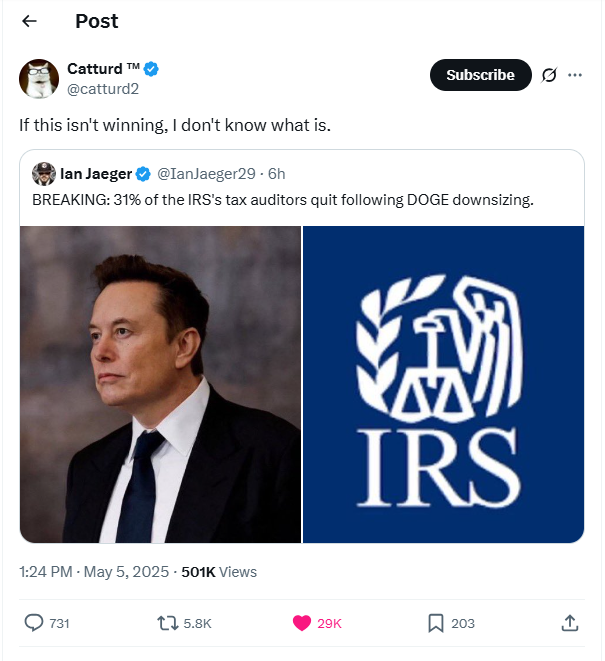
Task: Click the repost icon
Action: click(x=168, y=623)
